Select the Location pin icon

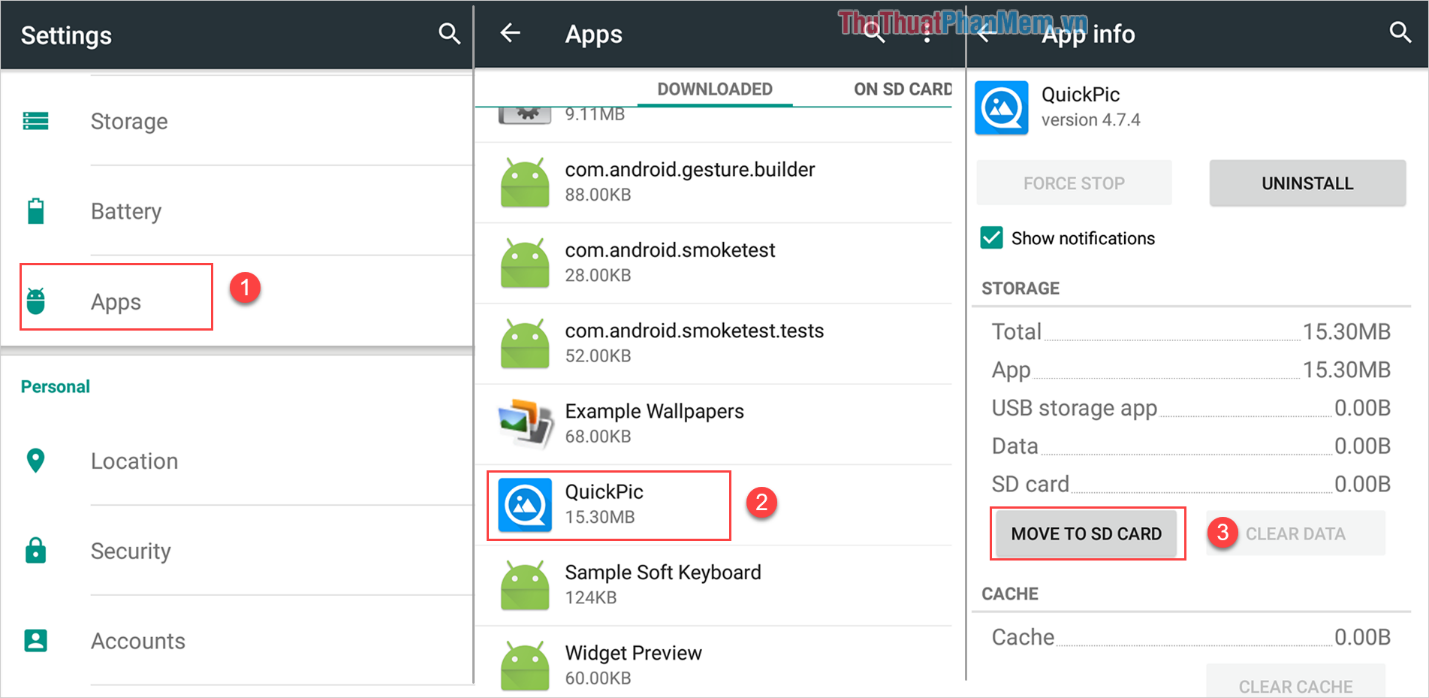coord(36,460)
